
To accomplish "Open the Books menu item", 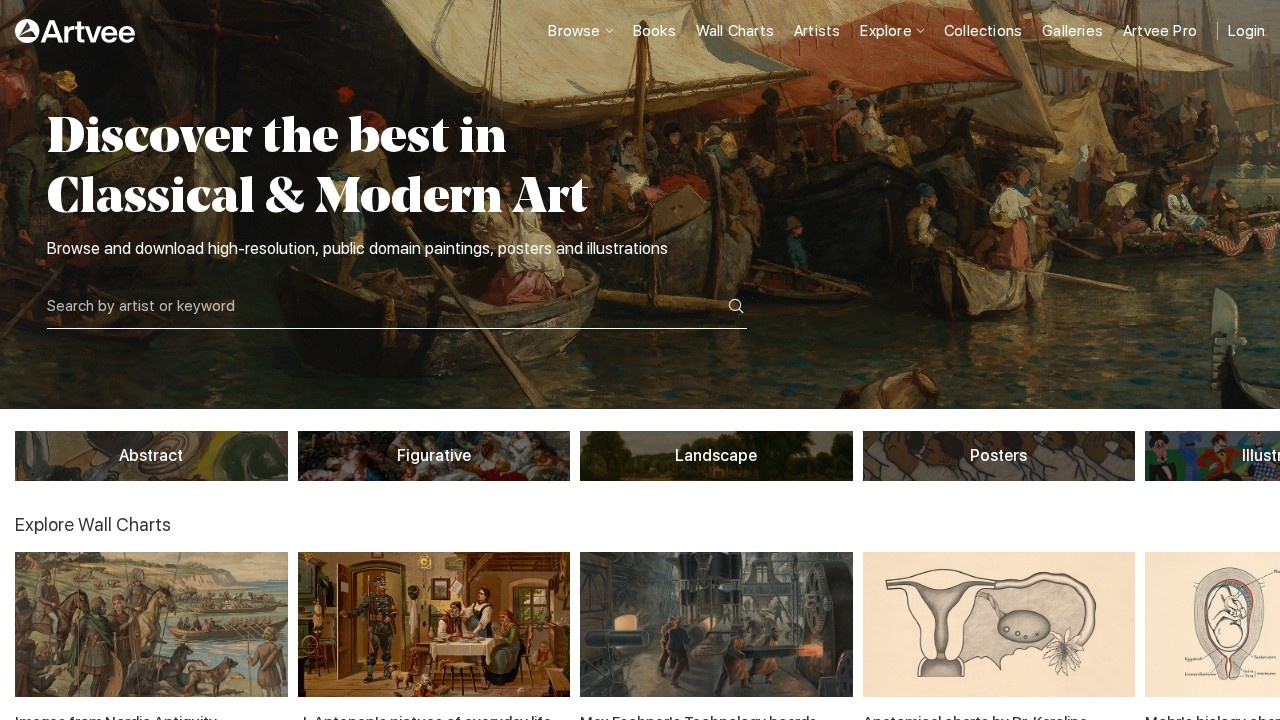I will 654,31.
